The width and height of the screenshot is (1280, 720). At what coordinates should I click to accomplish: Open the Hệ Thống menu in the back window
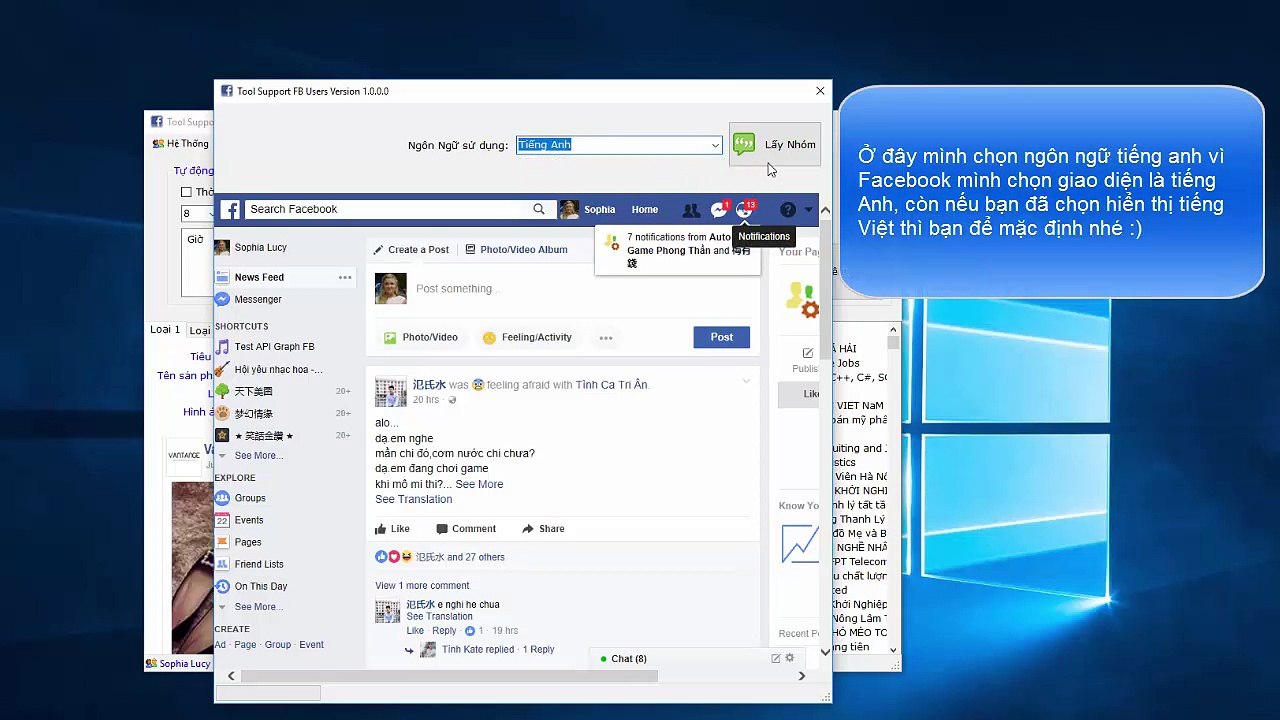pyautogui.click(x=181, y=144)
